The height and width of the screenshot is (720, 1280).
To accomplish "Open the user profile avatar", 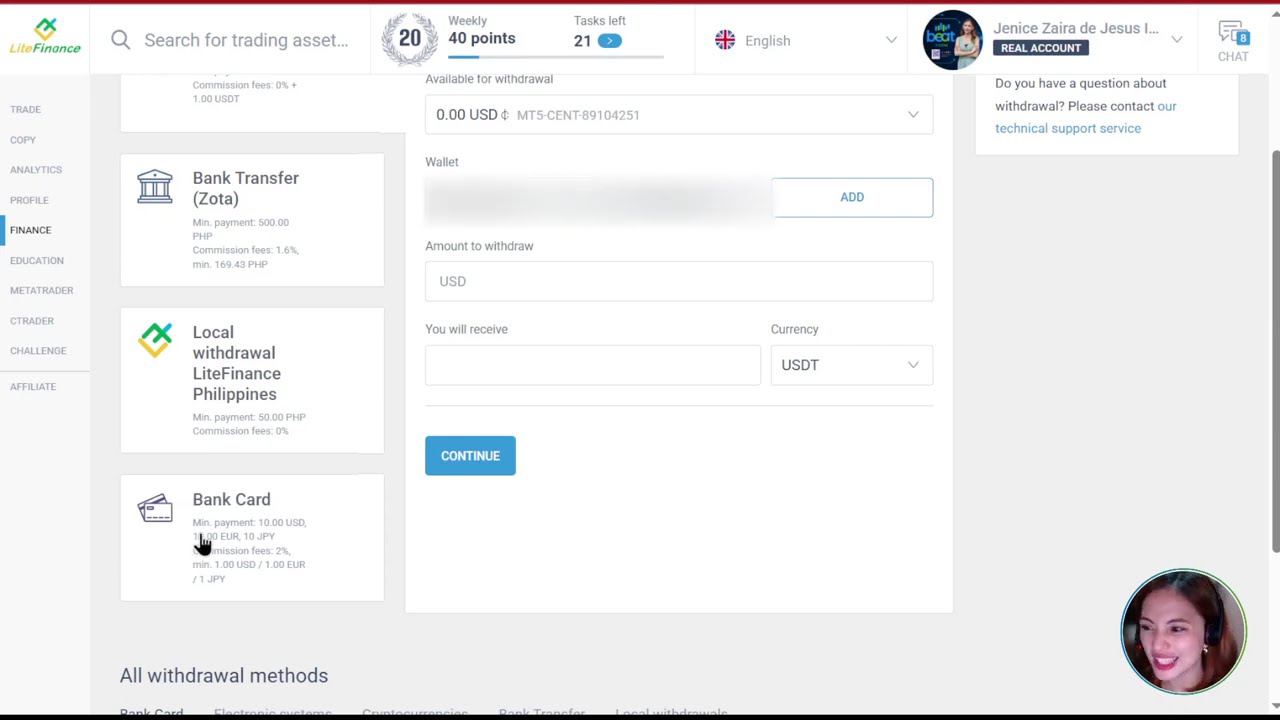I will coord(952,40).
